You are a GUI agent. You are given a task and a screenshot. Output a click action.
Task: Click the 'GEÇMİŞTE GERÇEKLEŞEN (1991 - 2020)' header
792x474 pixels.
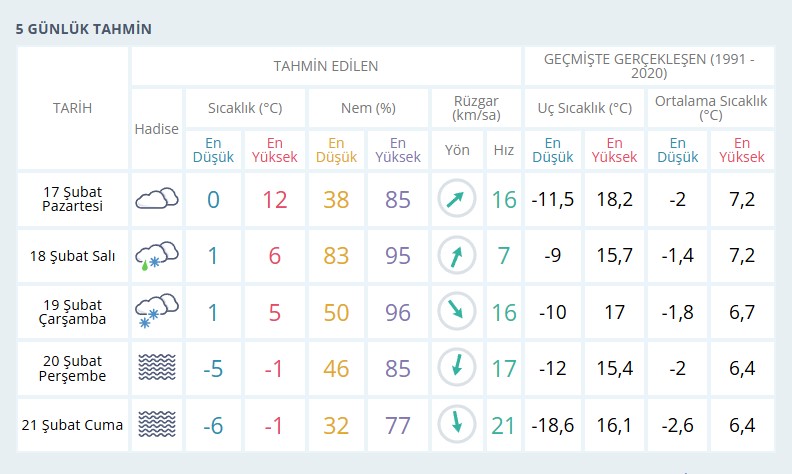(x=649, y=66)
